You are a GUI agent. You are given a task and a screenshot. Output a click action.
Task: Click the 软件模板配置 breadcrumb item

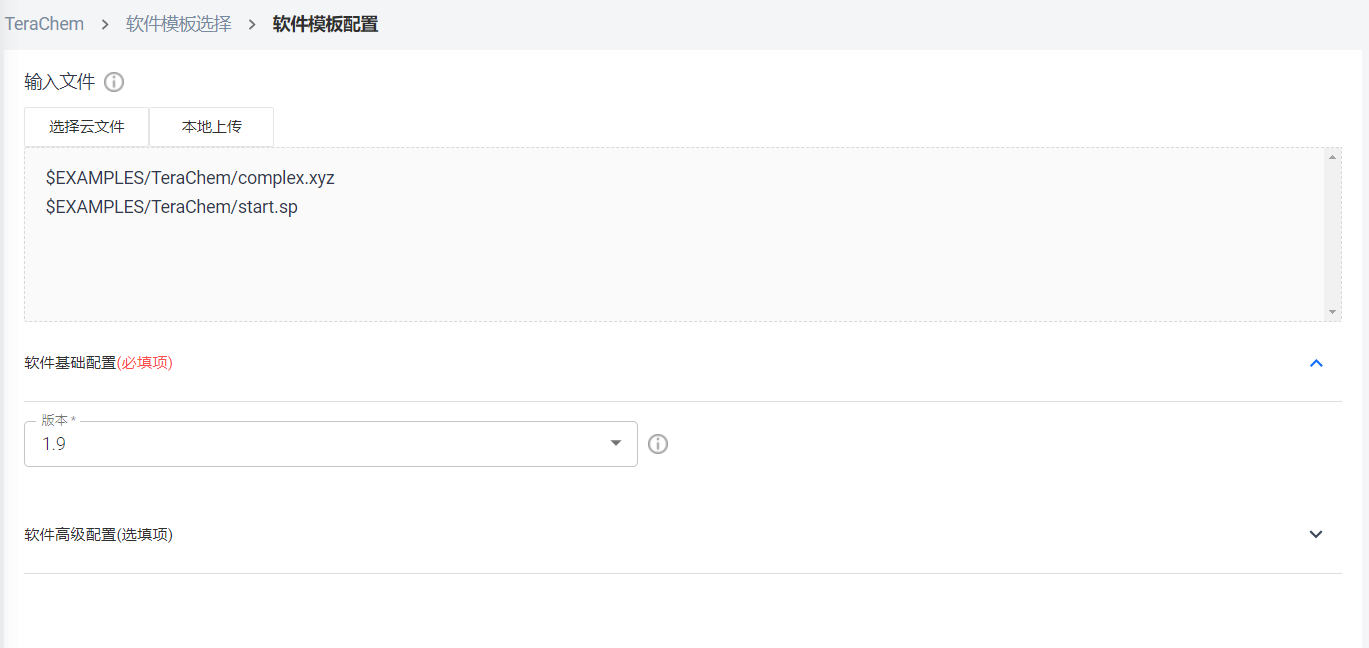(326, 24)
